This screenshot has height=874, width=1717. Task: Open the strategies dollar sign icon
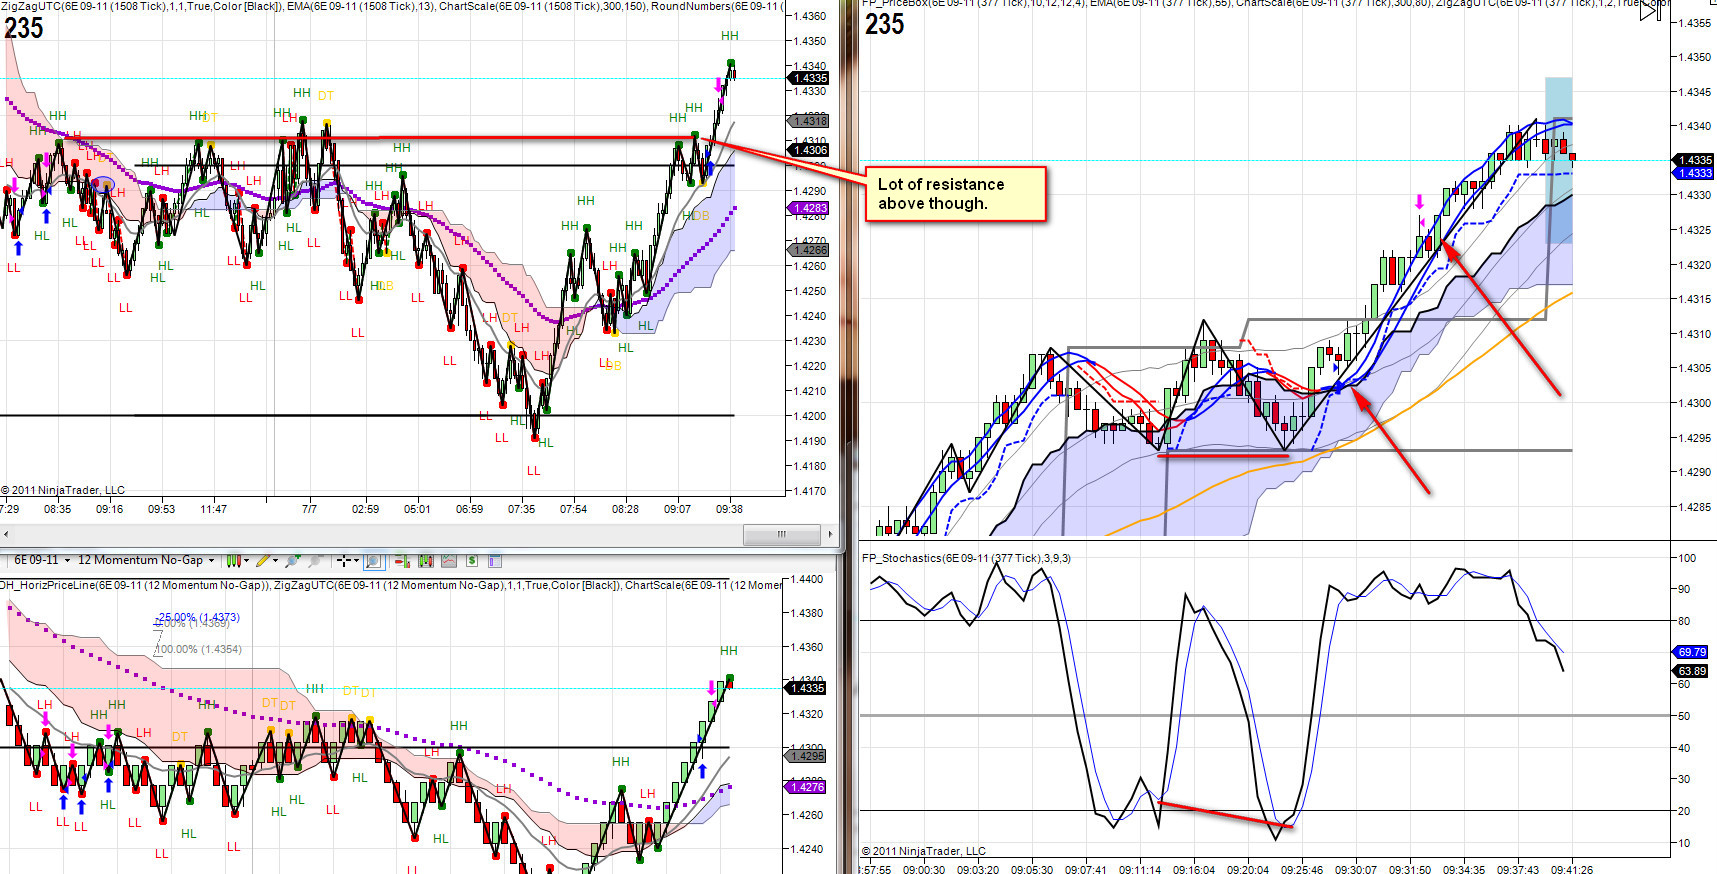click(x=471, y=561)
